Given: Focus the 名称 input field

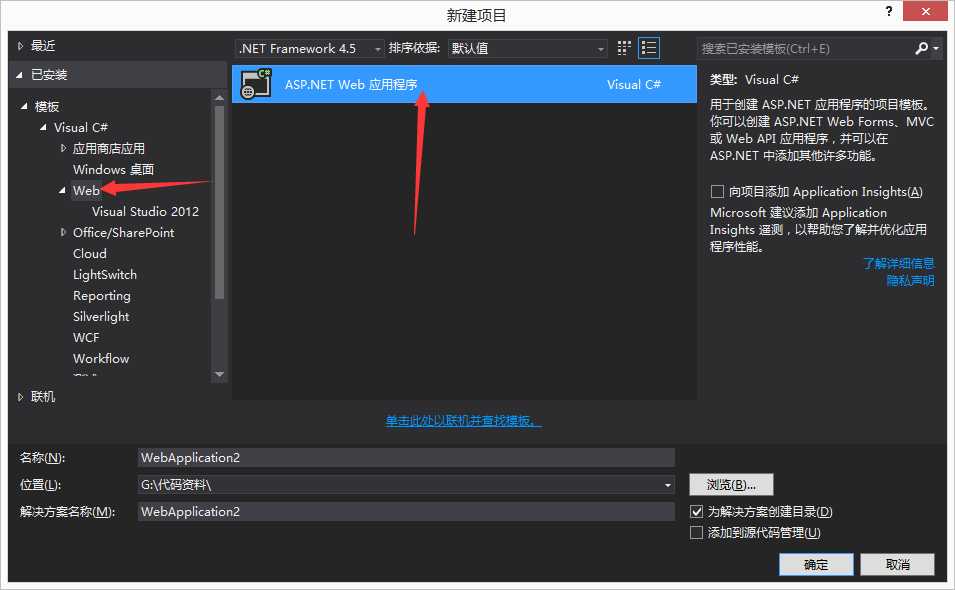Looking at the screenshot, I should [x=406, y=458].
